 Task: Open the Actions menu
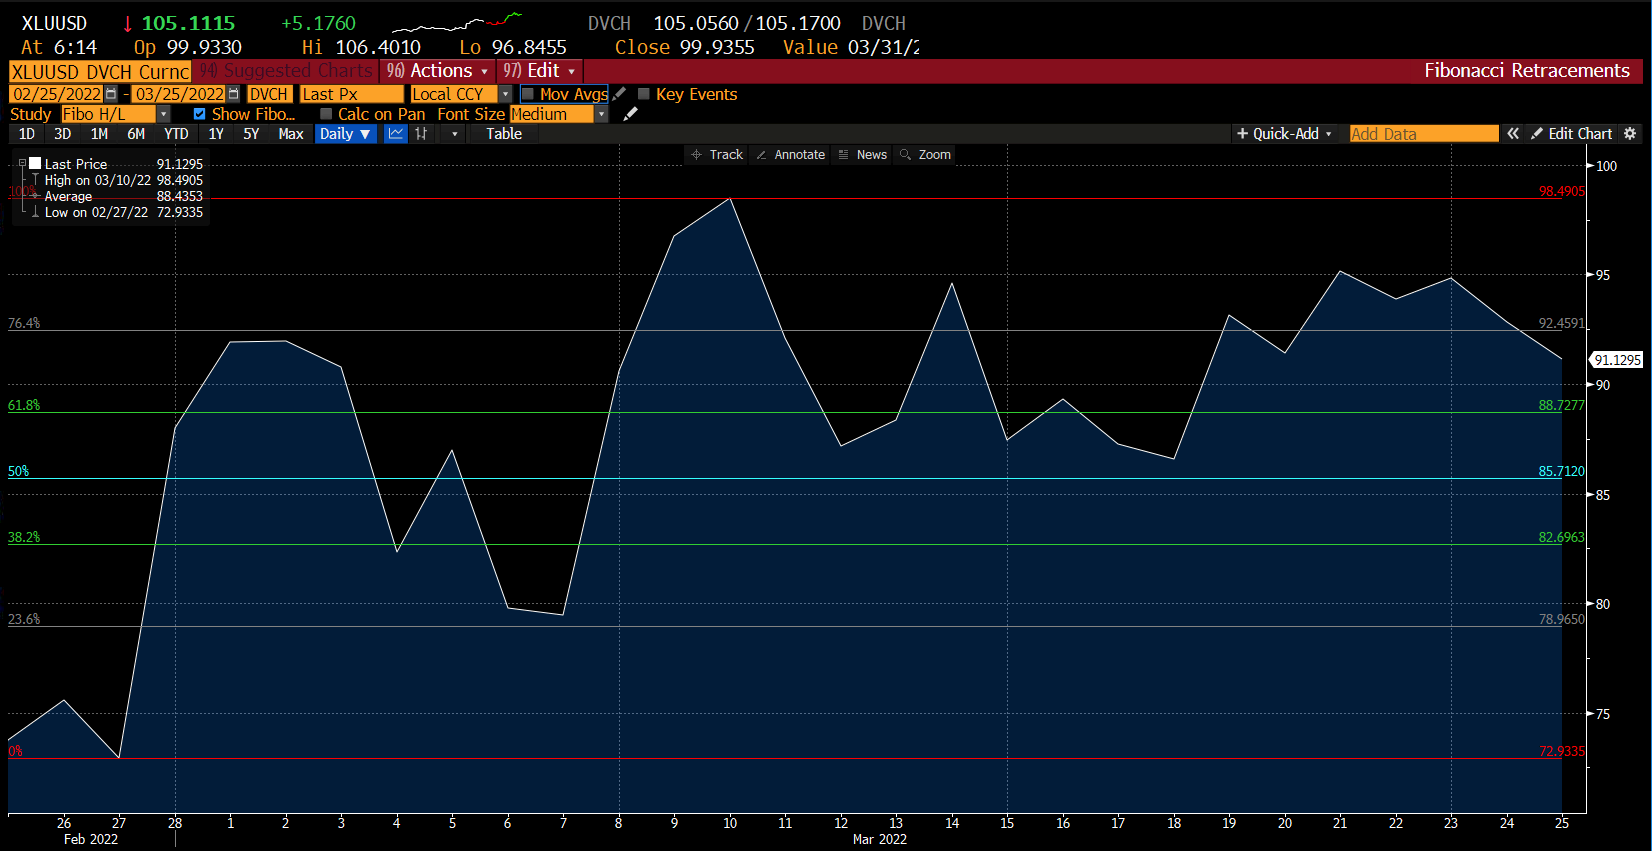pos(438,71)
